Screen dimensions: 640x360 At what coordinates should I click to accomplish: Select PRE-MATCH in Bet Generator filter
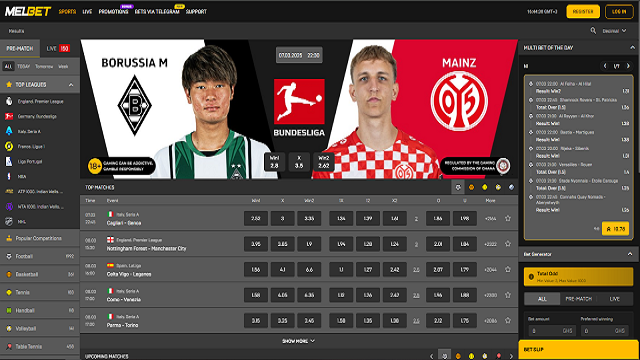[x=578, y=299]
